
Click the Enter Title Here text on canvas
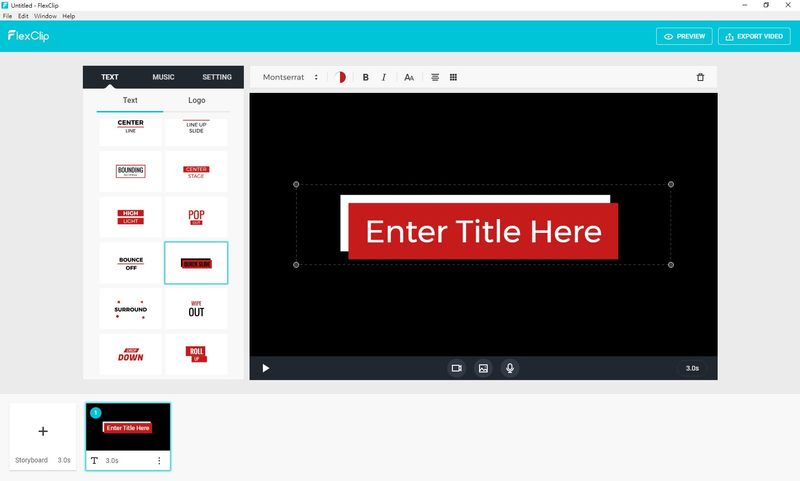[484, 232]
